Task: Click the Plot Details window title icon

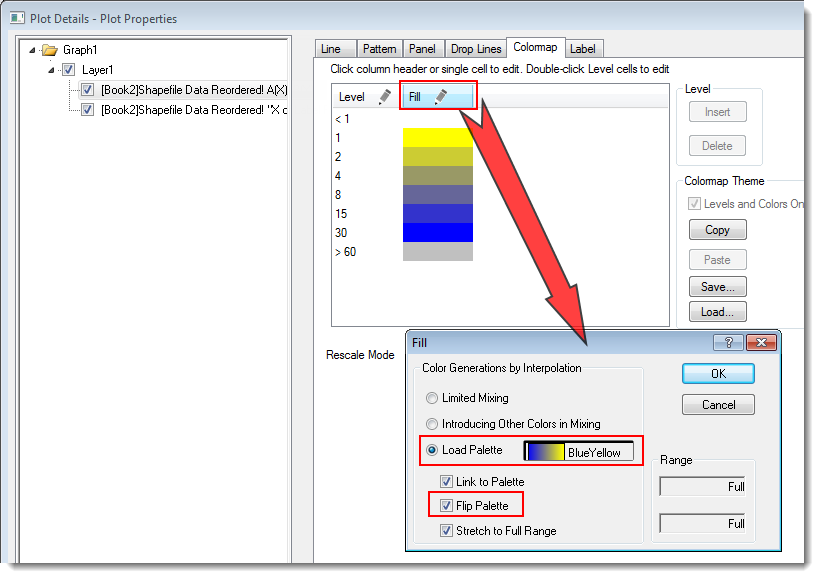Action: 17,17
